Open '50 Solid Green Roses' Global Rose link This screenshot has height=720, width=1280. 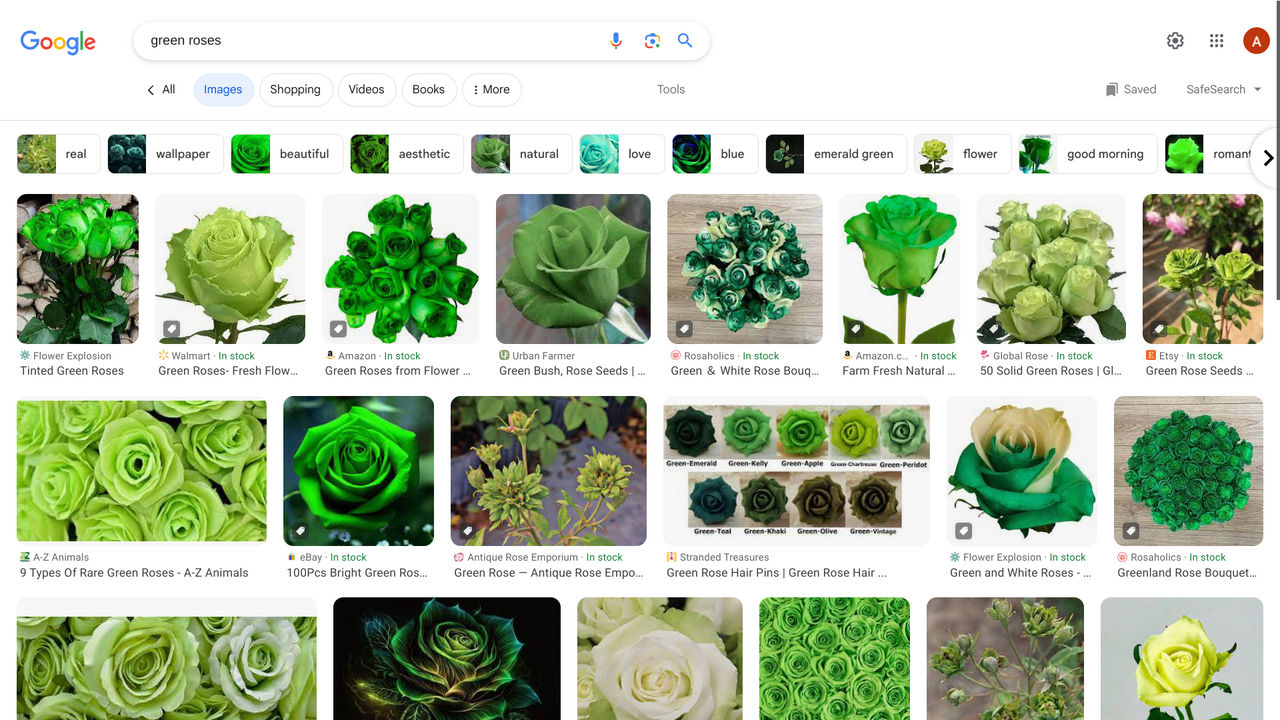click(1051, 371)
